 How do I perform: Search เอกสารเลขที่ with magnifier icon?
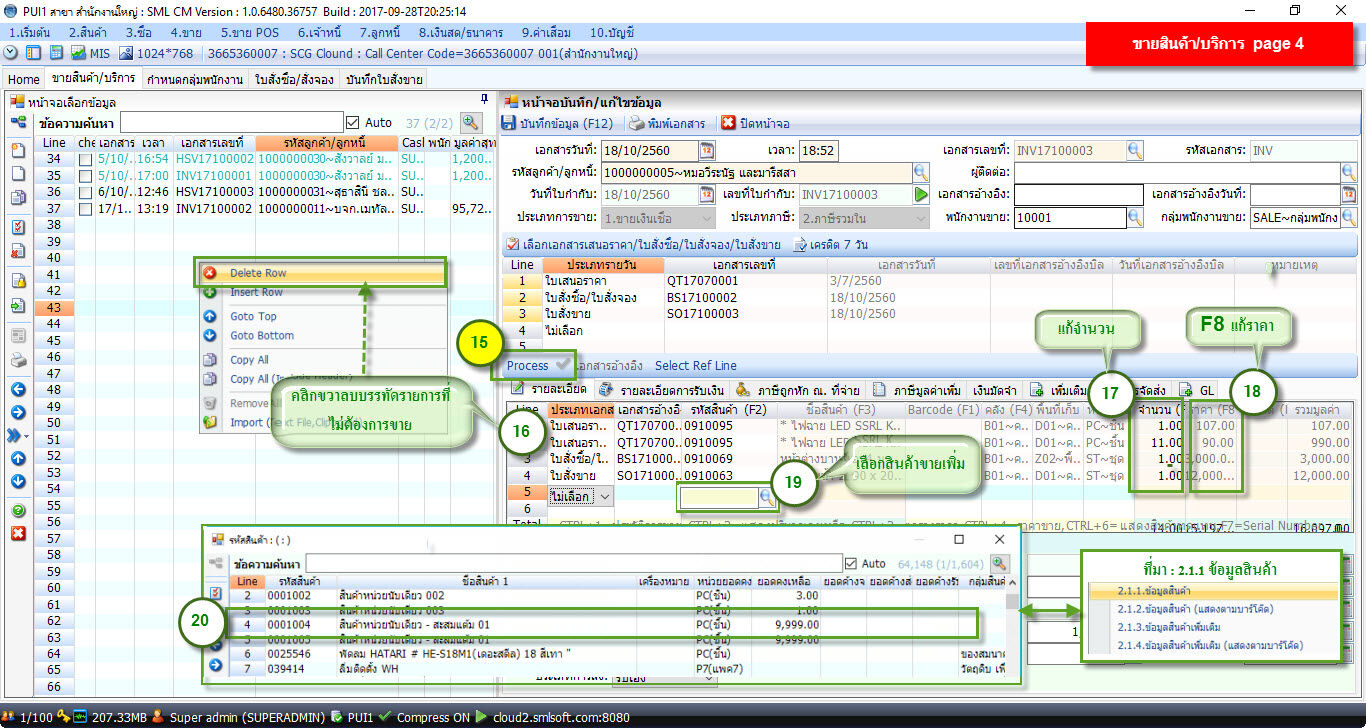point(1134,151)
